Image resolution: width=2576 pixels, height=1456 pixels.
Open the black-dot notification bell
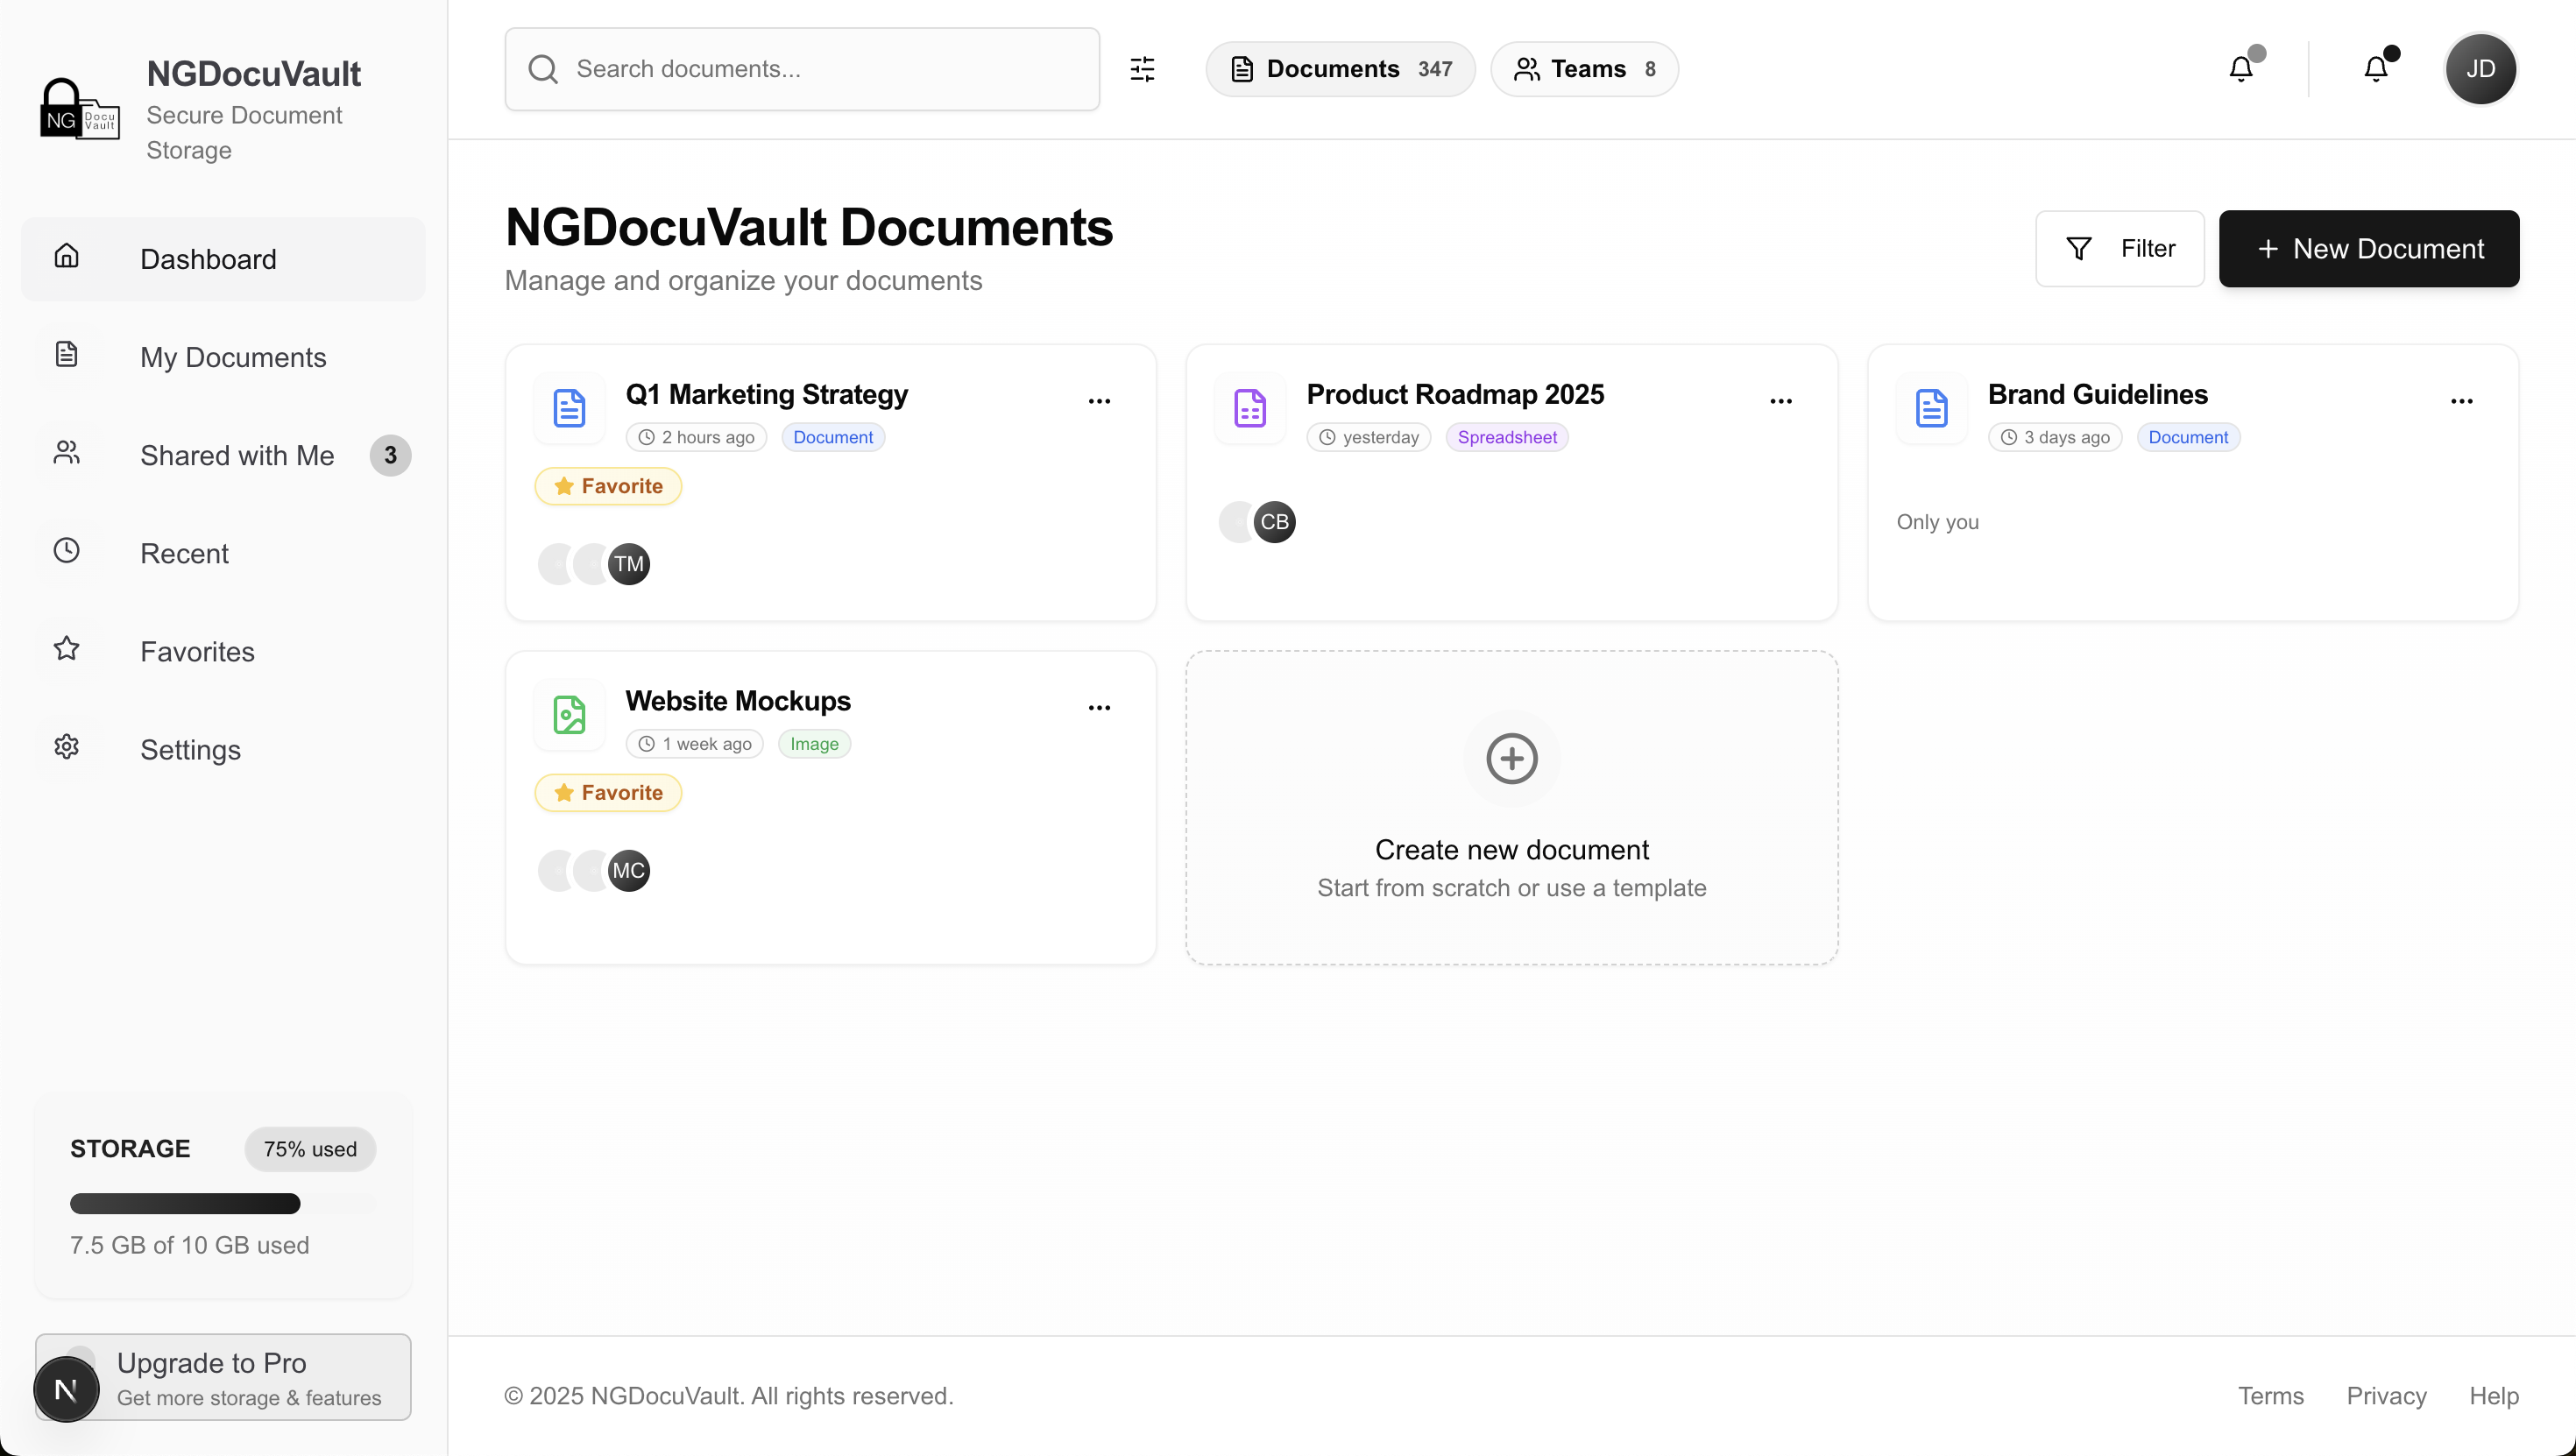[x=2376, y=69]
